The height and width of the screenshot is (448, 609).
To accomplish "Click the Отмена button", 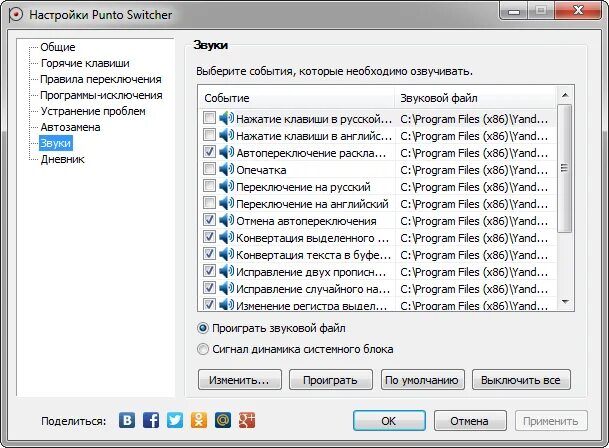I will (x=470, y=421).
